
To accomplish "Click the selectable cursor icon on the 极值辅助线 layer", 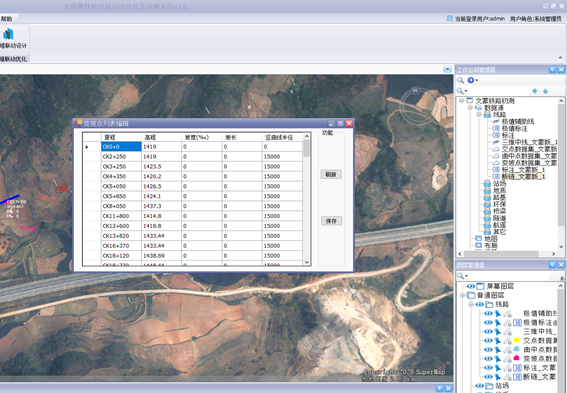I will [x=498, y=313].
